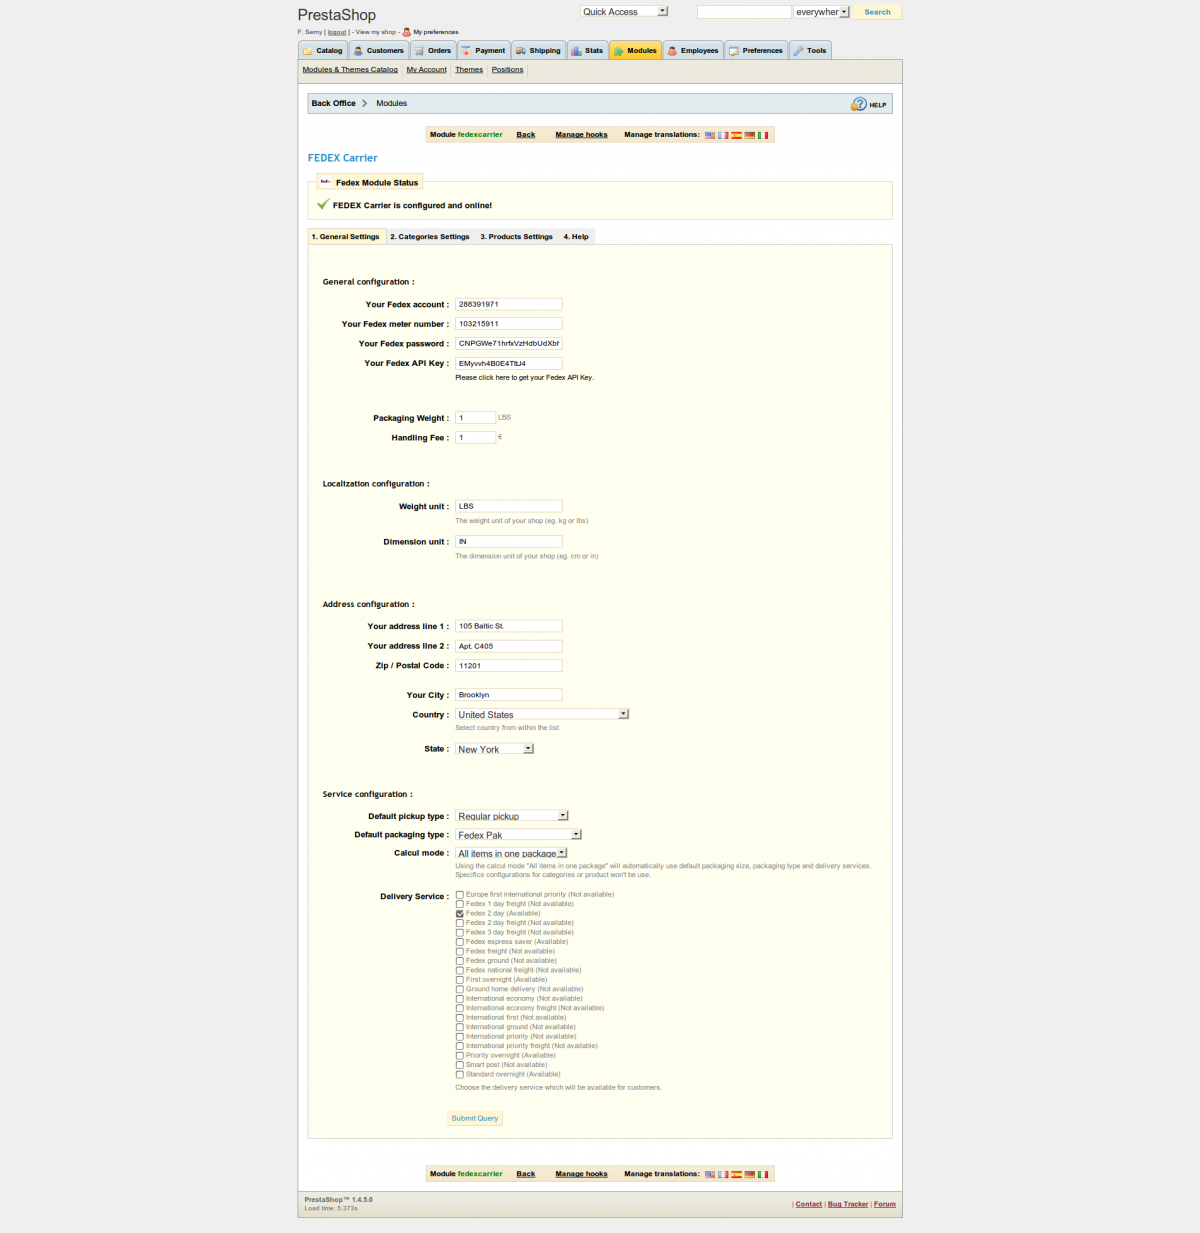Open the State dropdown showing New York
Viewport: 1200px width, 1233px height.
tap(495, 749)
